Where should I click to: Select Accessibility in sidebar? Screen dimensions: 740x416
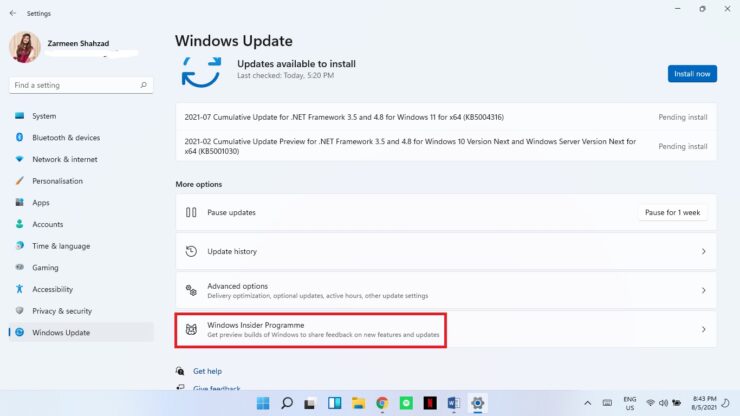click(x=81, y=289)
